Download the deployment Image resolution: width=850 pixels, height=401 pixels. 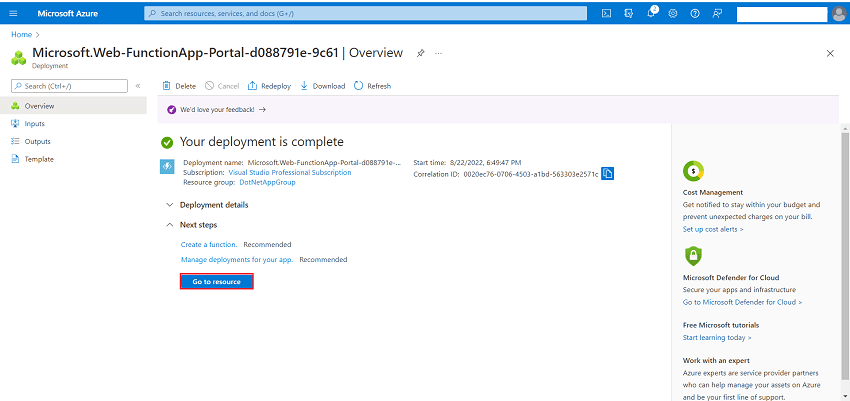click(x=323, y=86)
